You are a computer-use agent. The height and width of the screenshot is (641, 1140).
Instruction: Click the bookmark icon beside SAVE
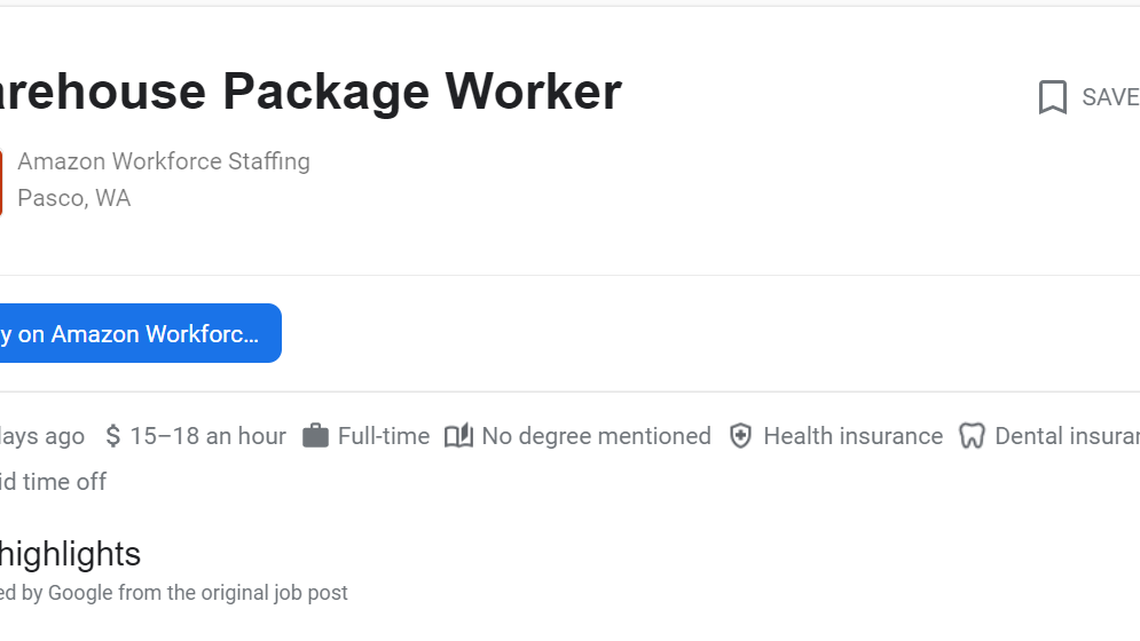[1051, 96]
